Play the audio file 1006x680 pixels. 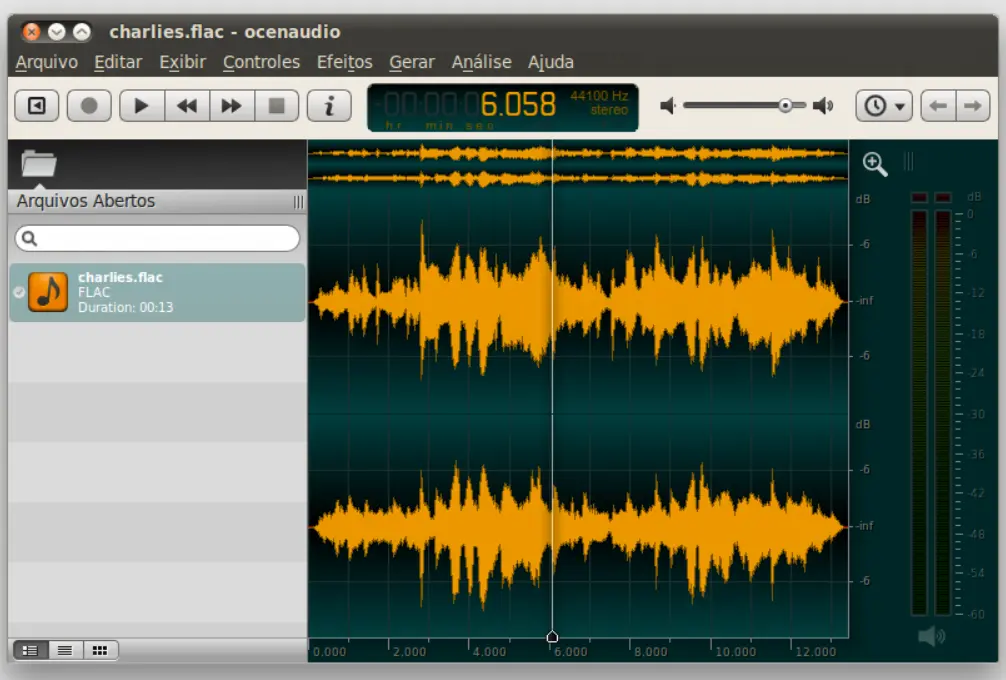pyautogui.click(x=142, y=106)
